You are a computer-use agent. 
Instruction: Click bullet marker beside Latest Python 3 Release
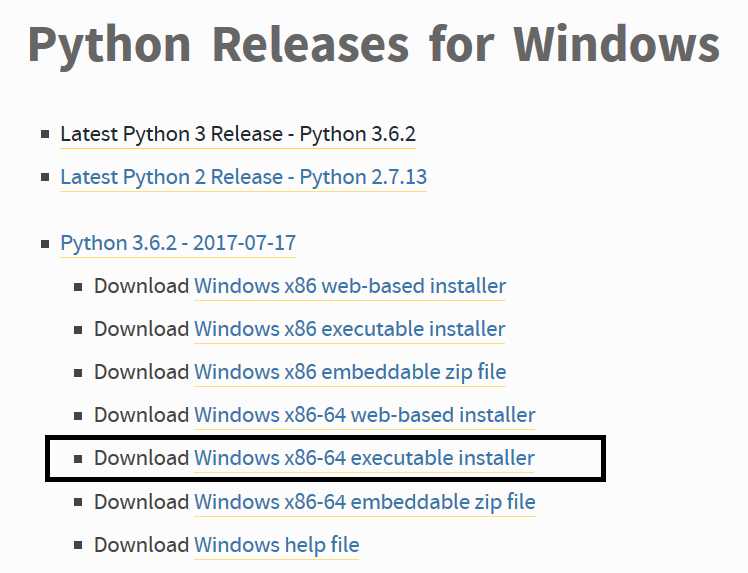point(45,134)
